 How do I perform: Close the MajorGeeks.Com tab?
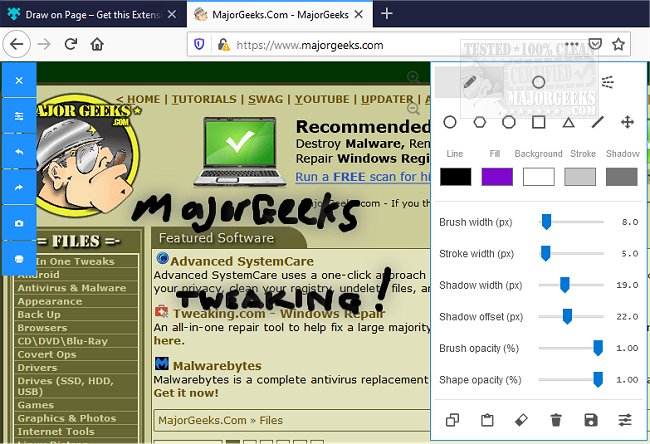[359, 15]
